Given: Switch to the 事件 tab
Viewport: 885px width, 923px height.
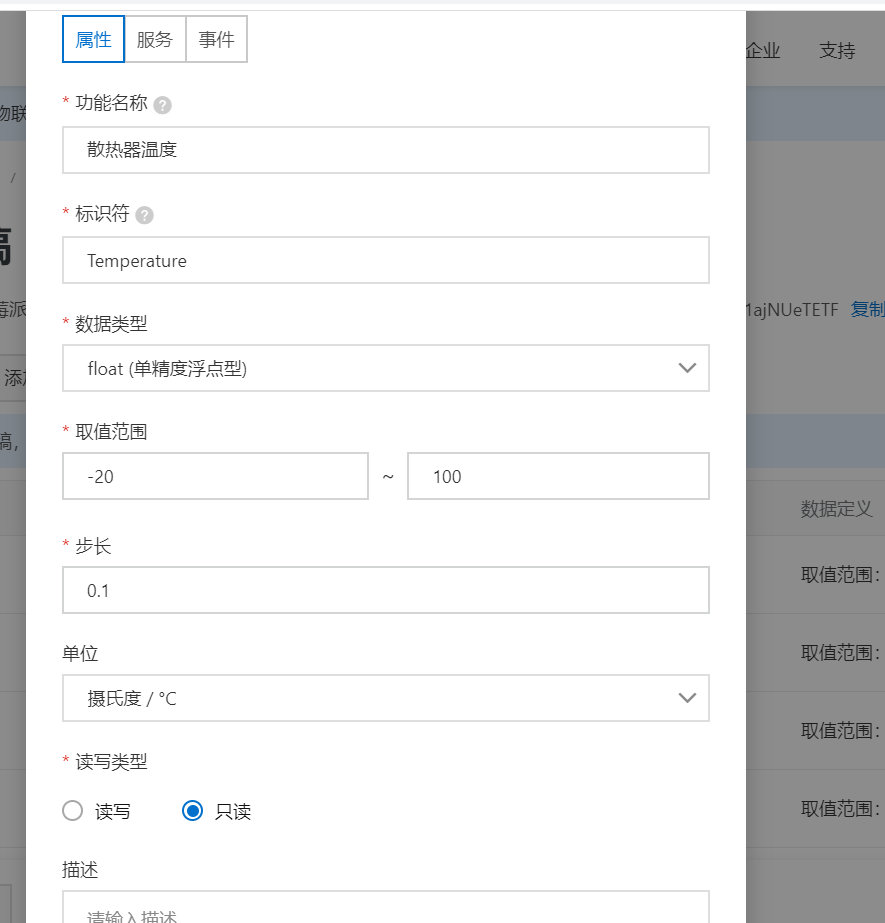Looking at the screenshot, I should click(217, 38).
